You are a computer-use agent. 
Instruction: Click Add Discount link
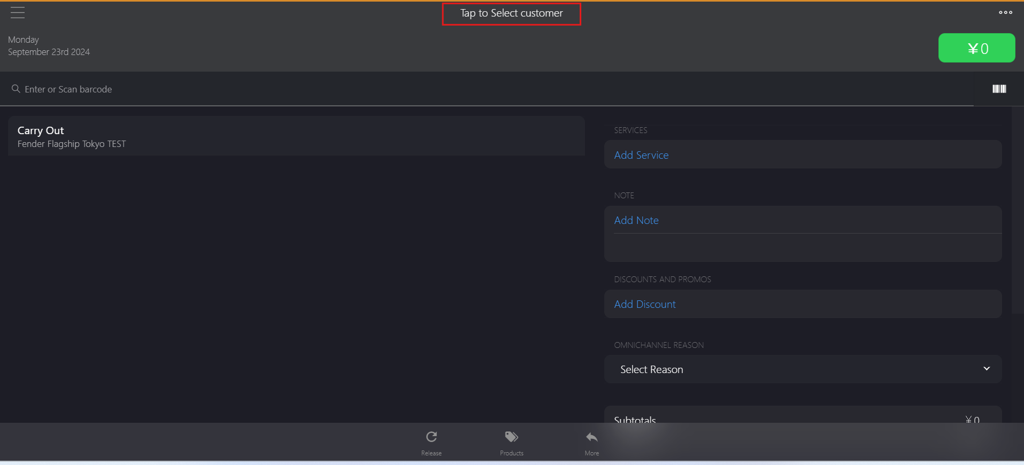pos(645,304)
